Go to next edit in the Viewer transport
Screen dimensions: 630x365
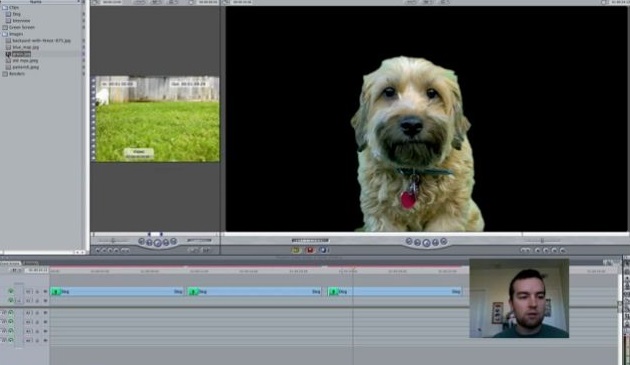(x=174, y=242)
